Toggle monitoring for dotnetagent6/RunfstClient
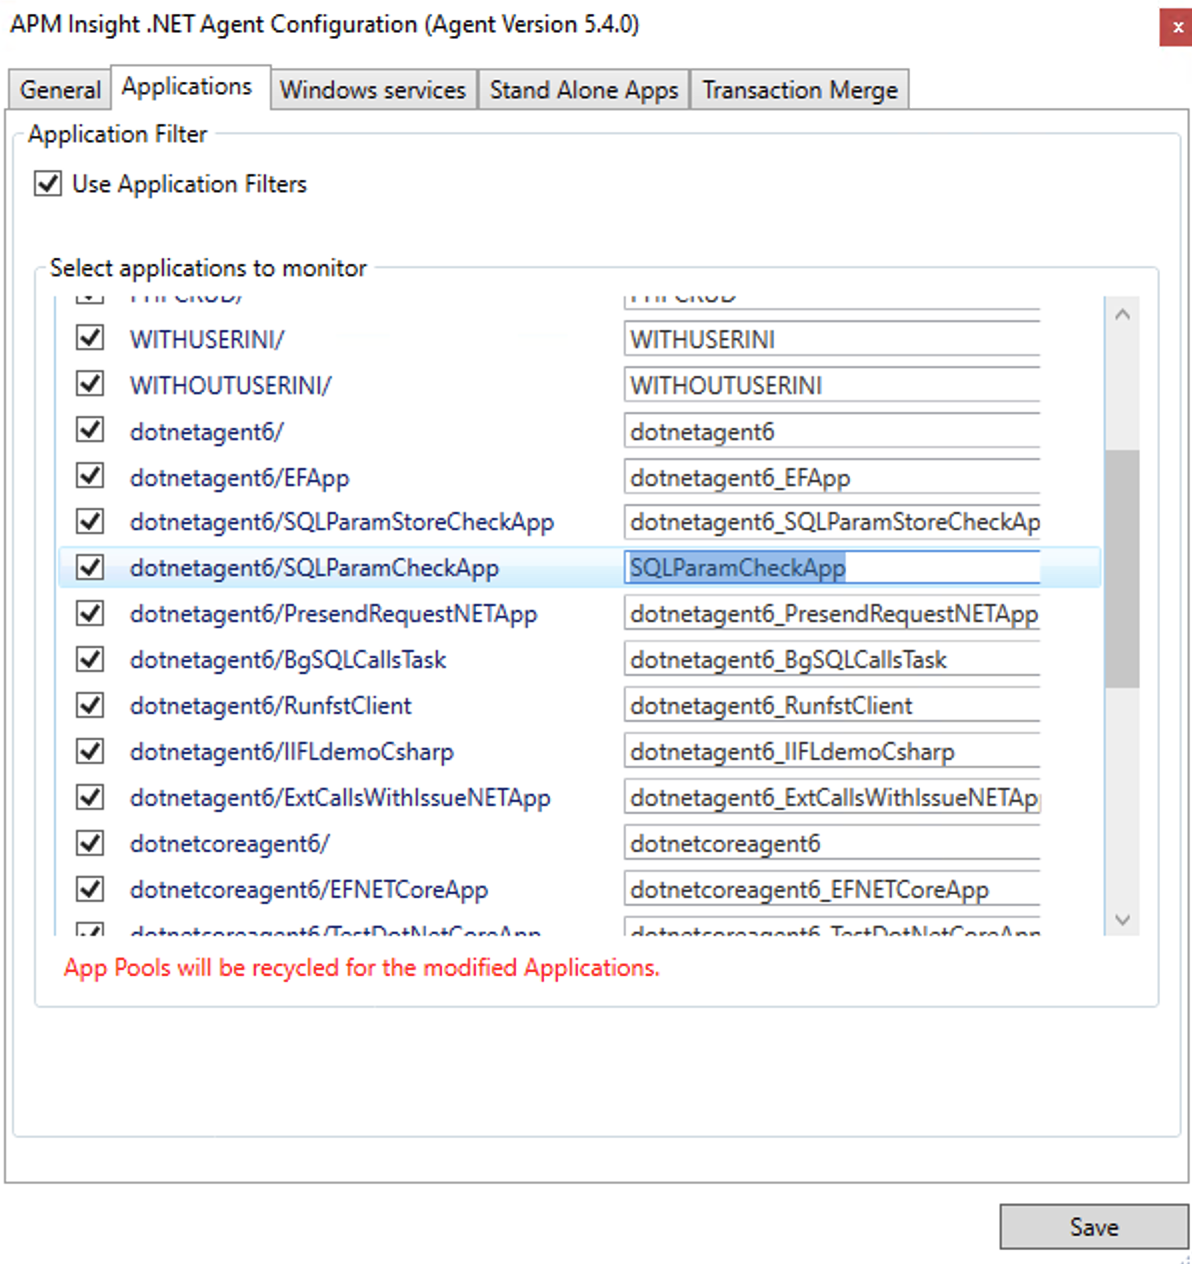This screenshot has width=1192, height=1264. (89, 704)
